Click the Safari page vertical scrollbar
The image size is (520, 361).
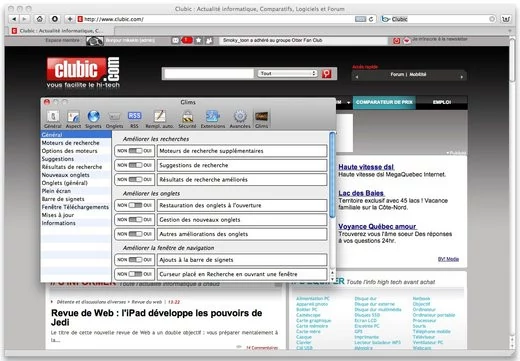pos(512,59)
